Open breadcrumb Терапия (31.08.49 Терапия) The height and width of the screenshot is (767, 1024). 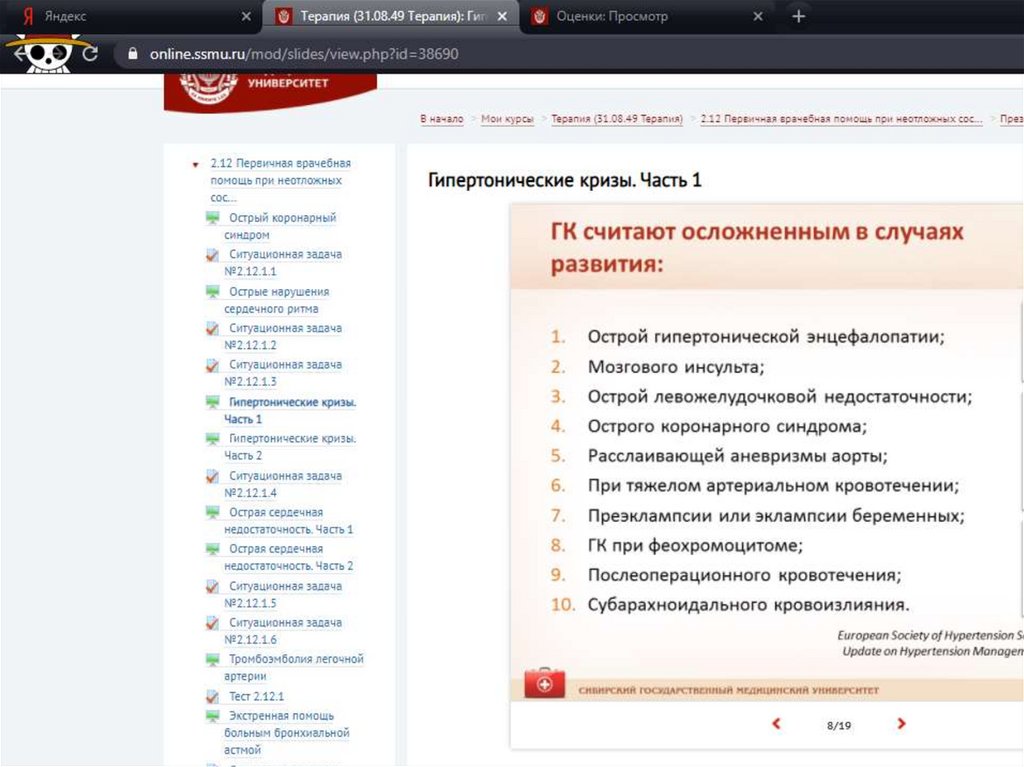[616, 119]
